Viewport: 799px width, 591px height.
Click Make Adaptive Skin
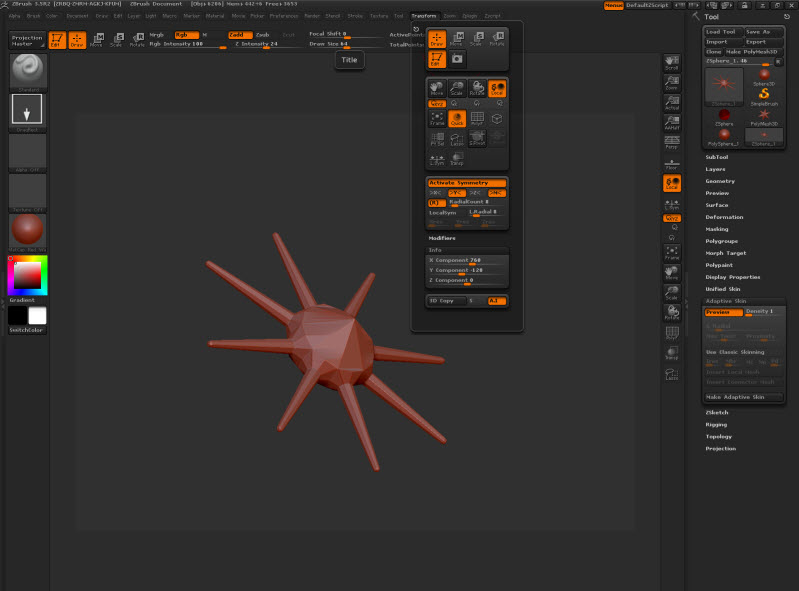click(743, 397)
